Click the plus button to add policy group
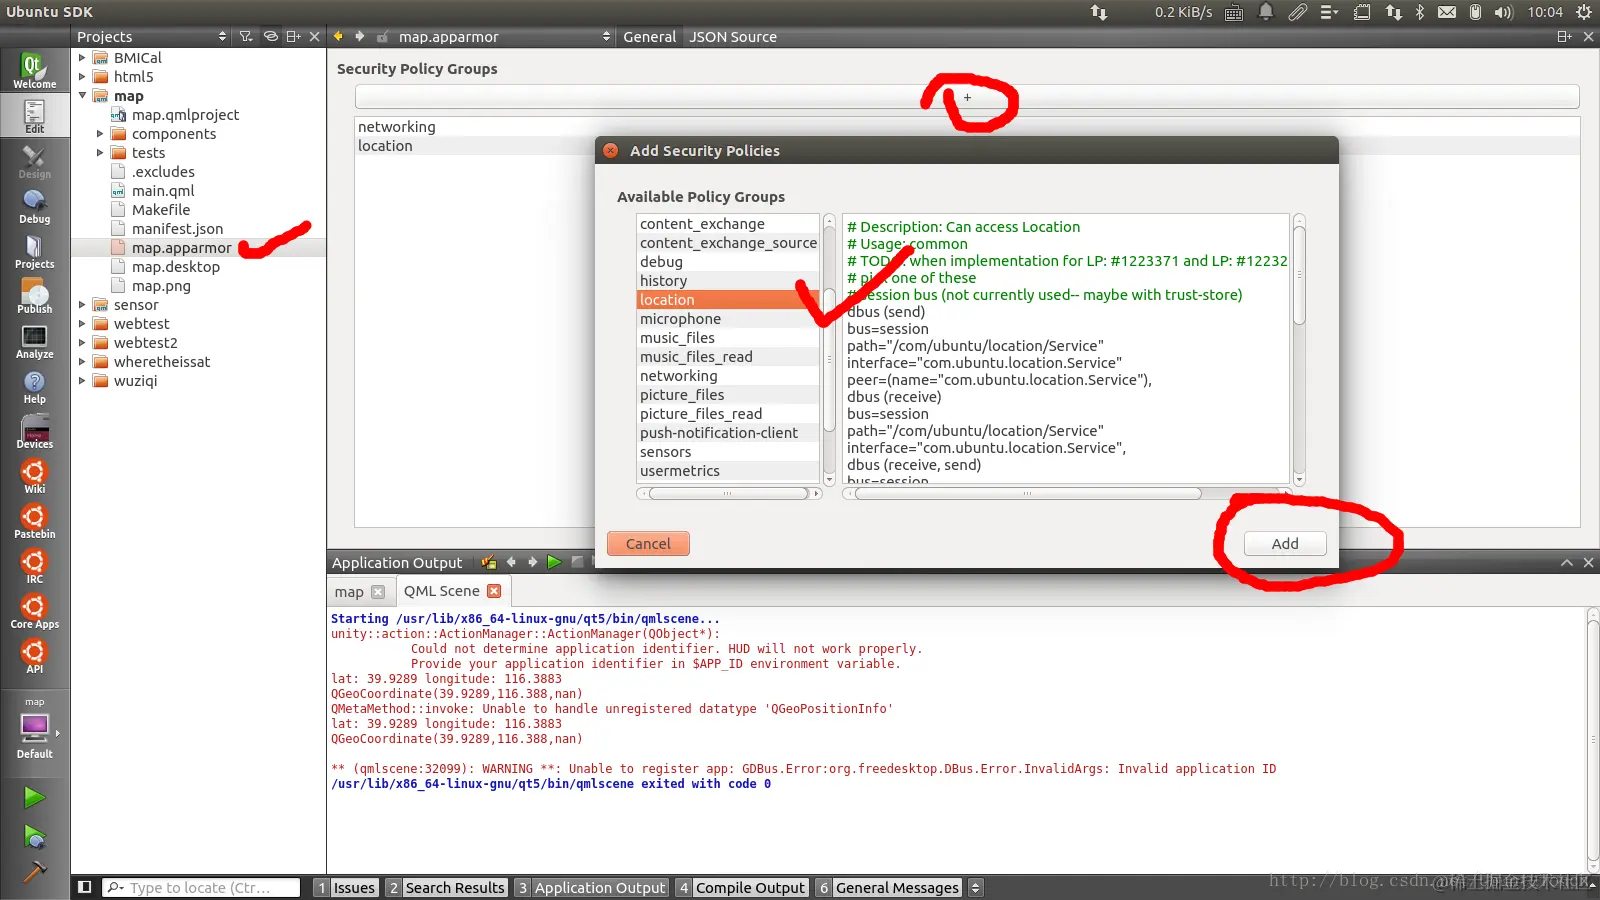Image resolution: width=1600 pixels, height=900 pixels. click(x=967, y=97)
